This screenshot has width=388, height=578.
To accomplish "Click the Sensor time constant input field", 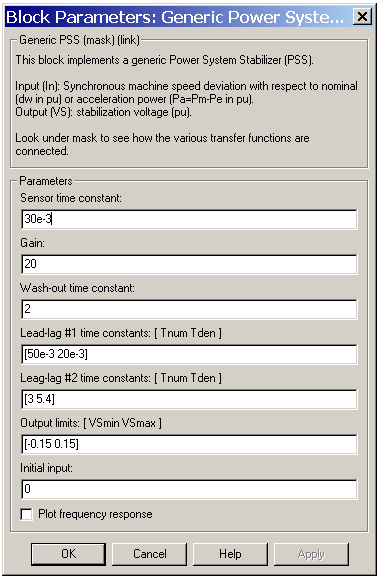I will 189,219.
